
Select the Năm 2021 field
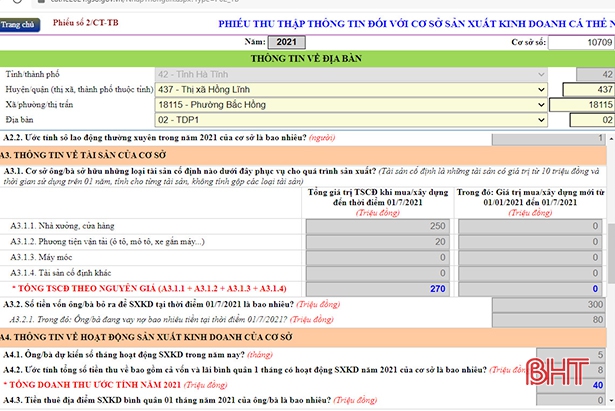tap(286, 42)
